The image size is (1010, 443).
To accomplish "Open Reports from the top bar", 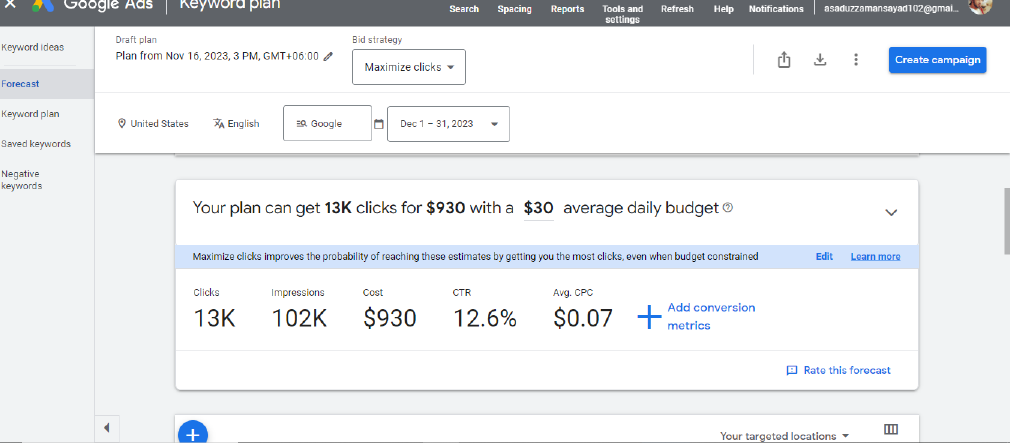I will (x=567, y=9).
